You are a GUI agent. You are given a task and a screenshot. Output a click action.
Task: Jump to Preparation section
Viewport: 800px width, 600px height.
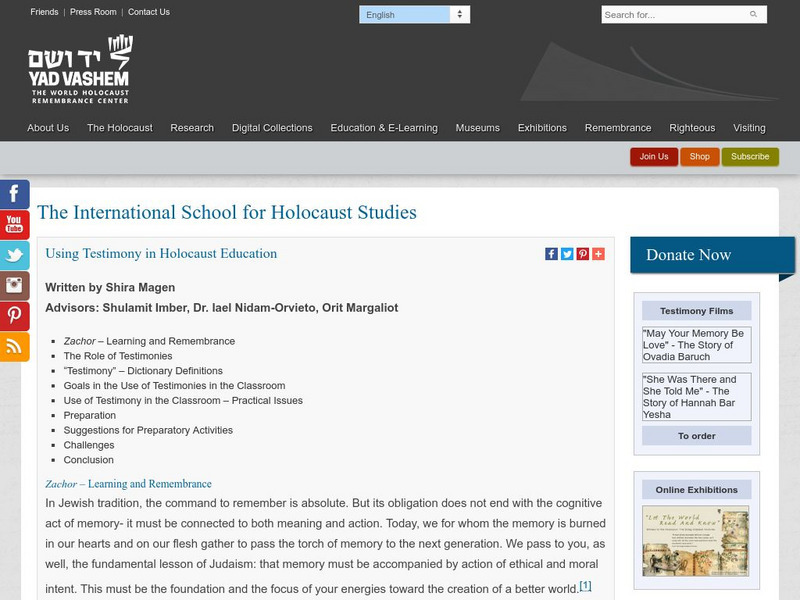tap(90, 415)
